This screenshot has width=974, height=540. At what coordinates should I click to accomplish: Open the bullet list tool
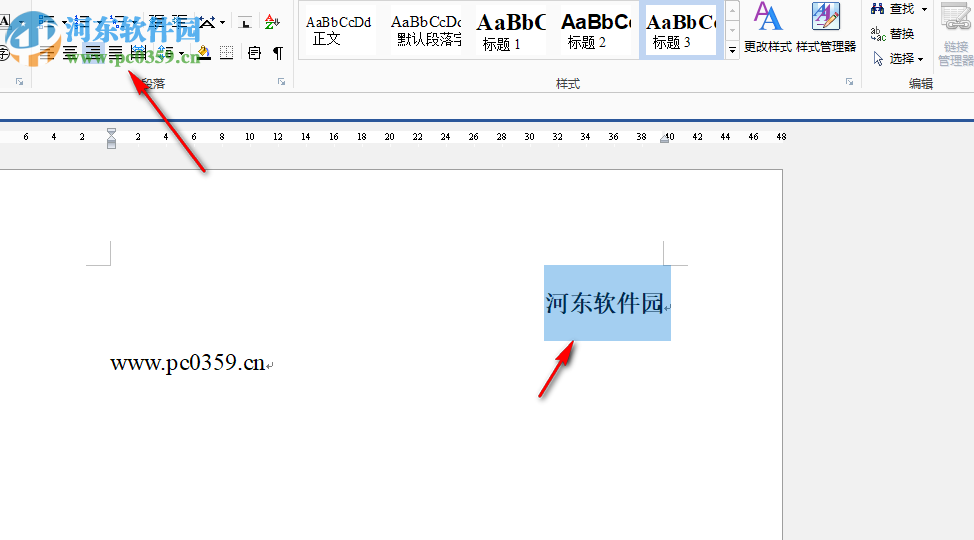click(x=47, y=22)
